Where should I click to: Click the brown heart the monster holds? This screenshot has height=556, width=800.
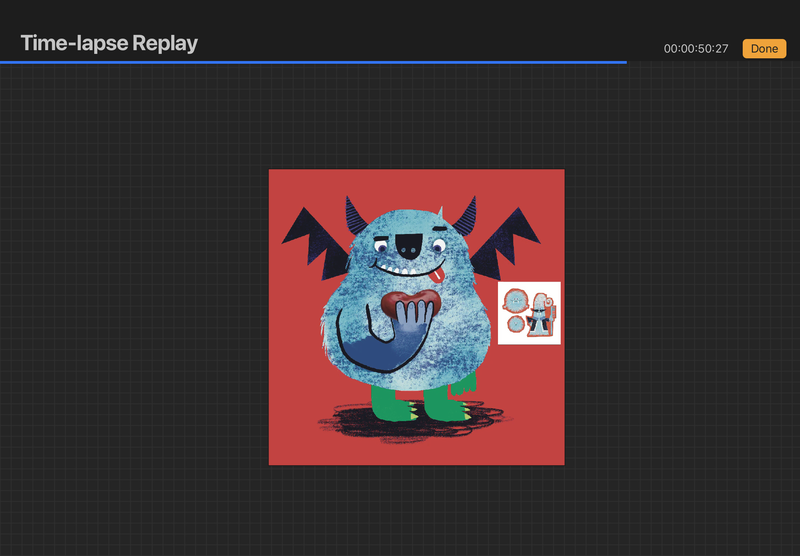pos(410,303)
